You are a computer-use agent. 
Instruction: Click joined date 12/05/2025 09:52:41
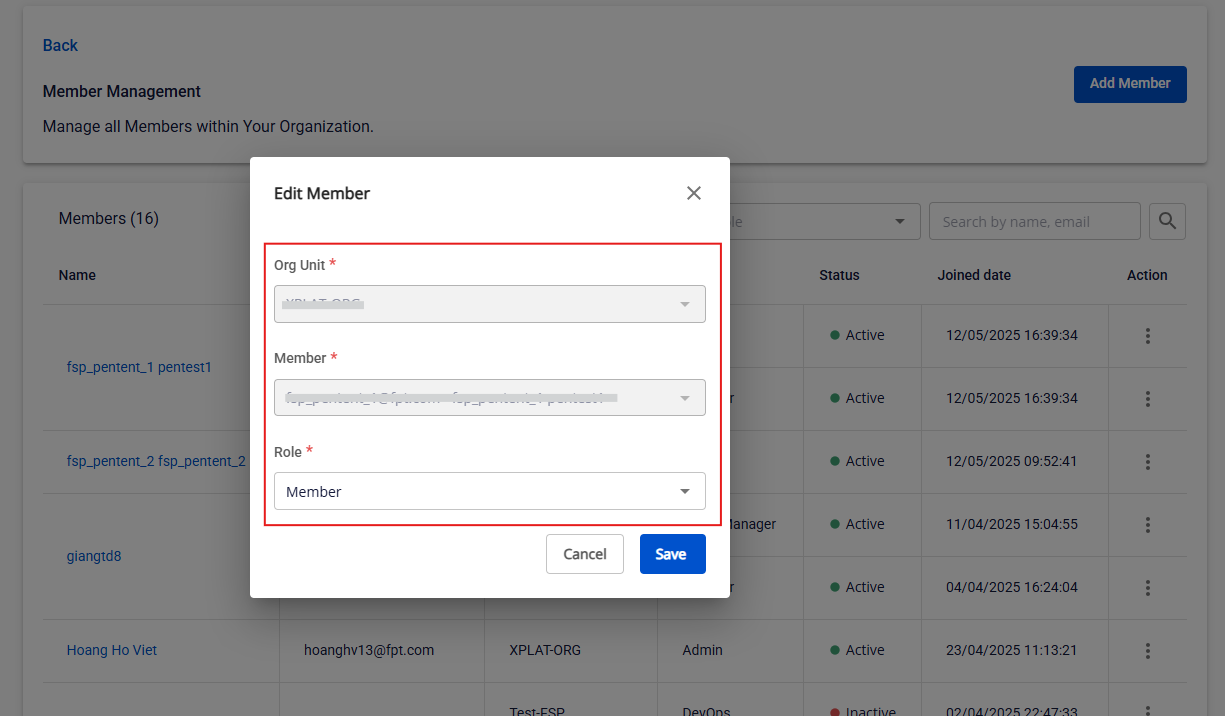point(1012,461)
